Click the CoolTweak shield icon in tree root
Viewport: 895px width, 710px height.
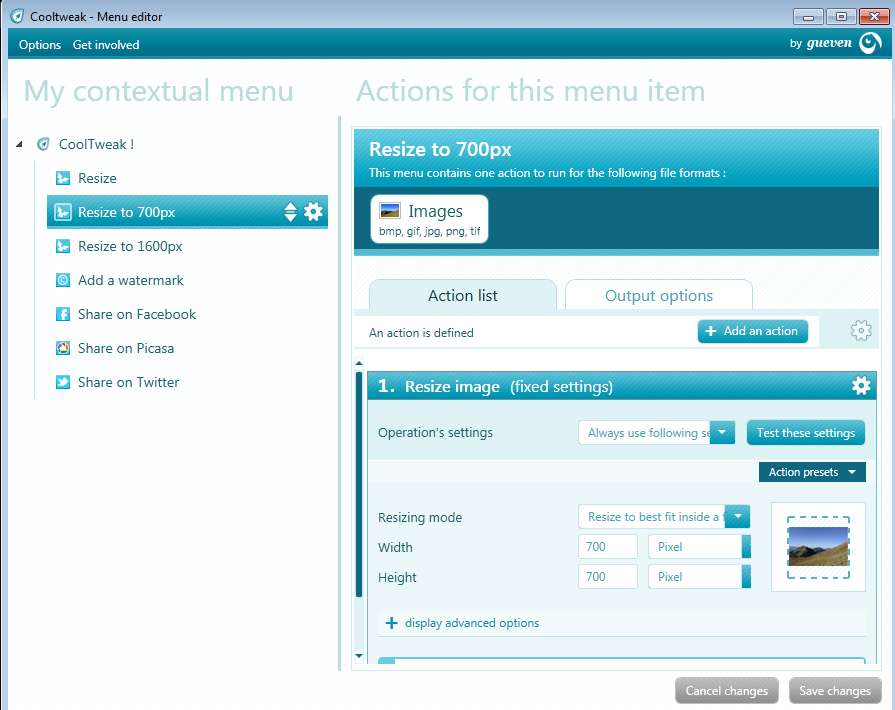43,144
